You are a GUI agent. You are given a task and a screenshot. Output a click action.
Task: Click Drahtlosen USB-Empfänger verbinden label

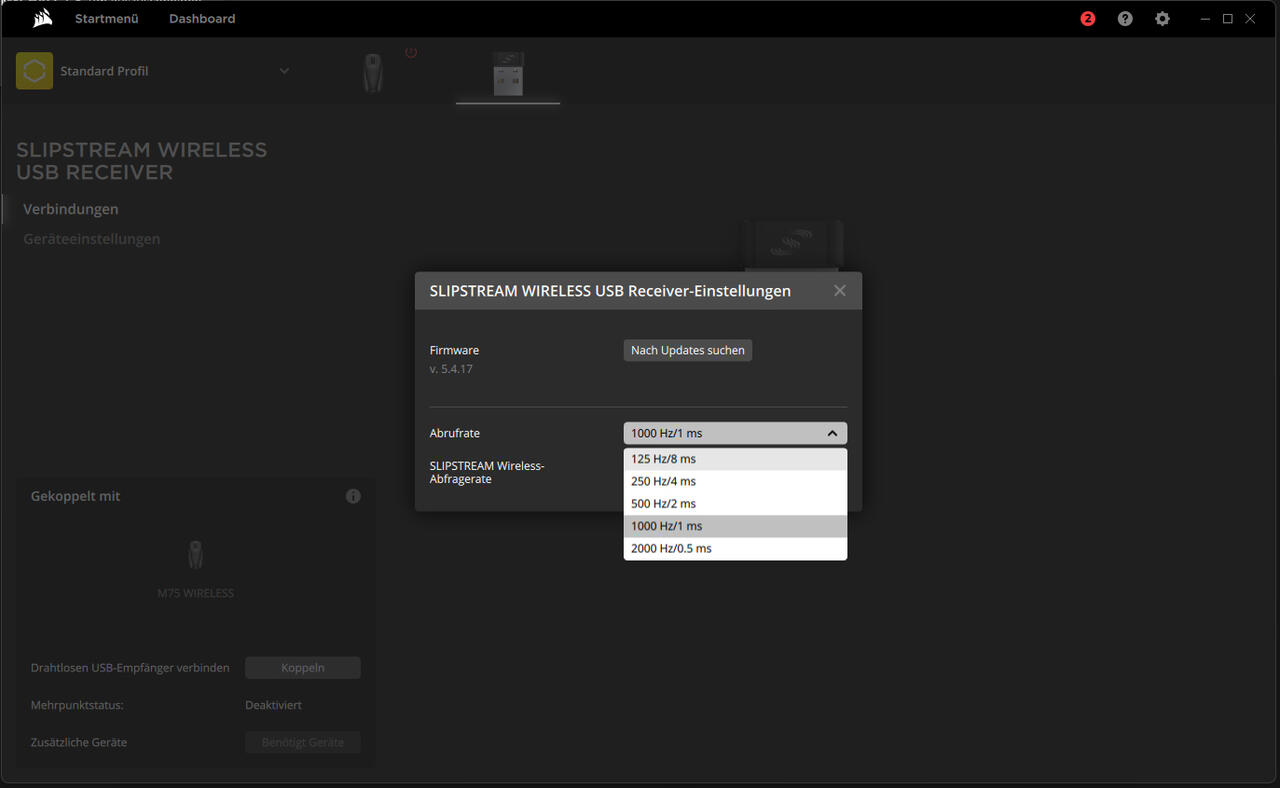click(130, 668)
